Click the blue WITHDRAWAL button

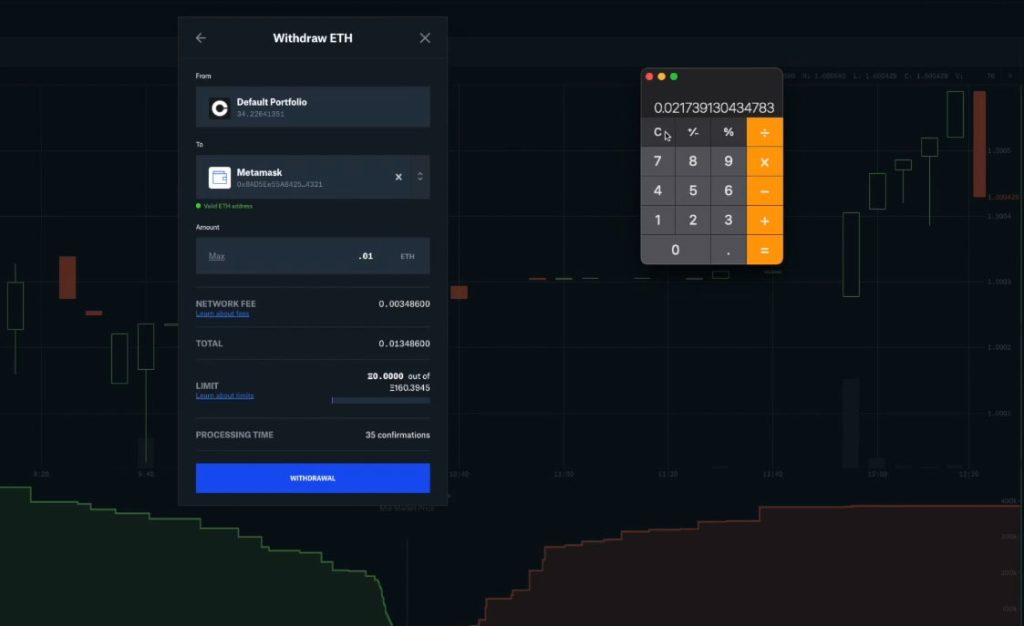313,478
